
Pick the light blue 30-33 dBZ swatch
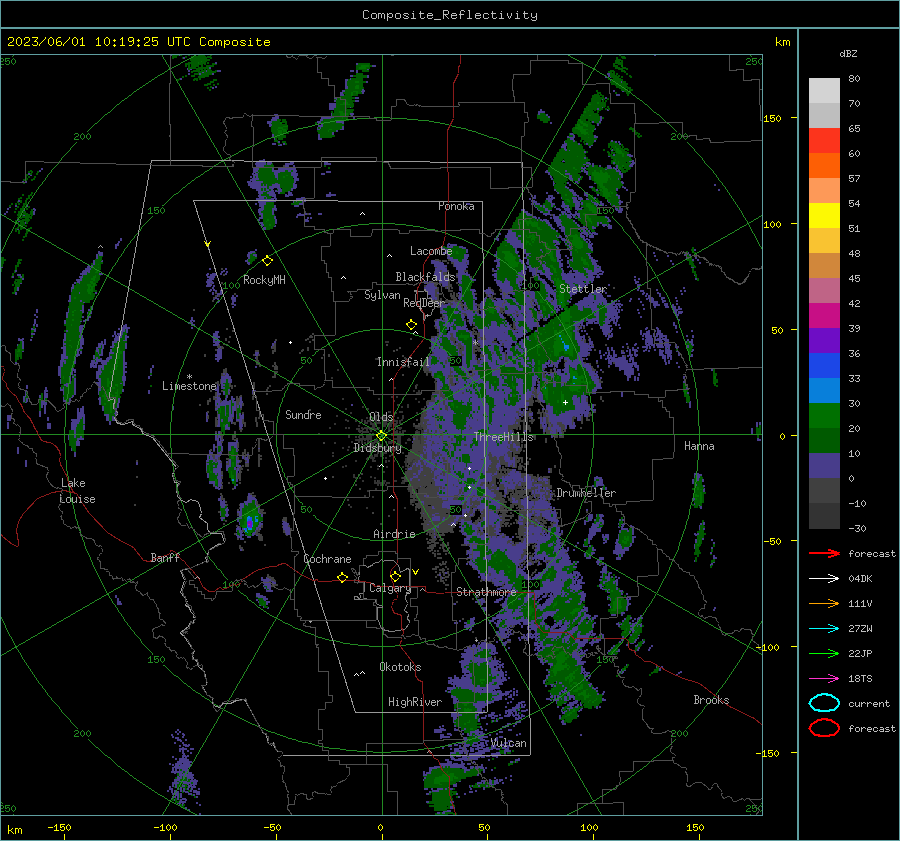pos(824,390)
